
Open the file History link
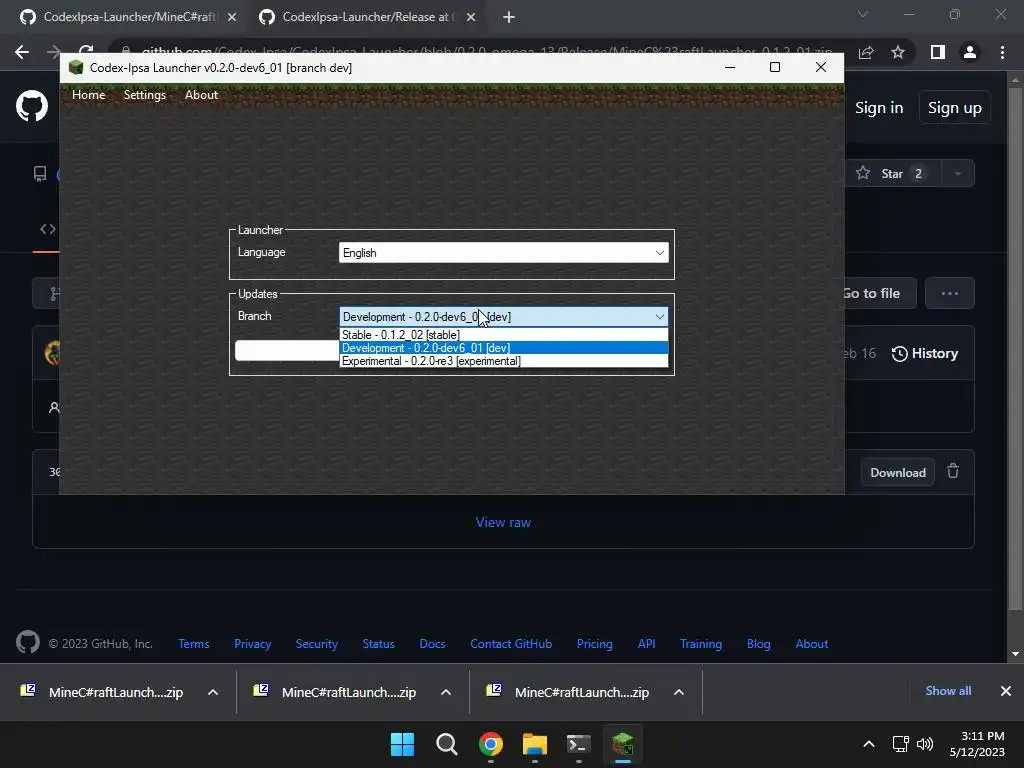click(x=925, y=353)
